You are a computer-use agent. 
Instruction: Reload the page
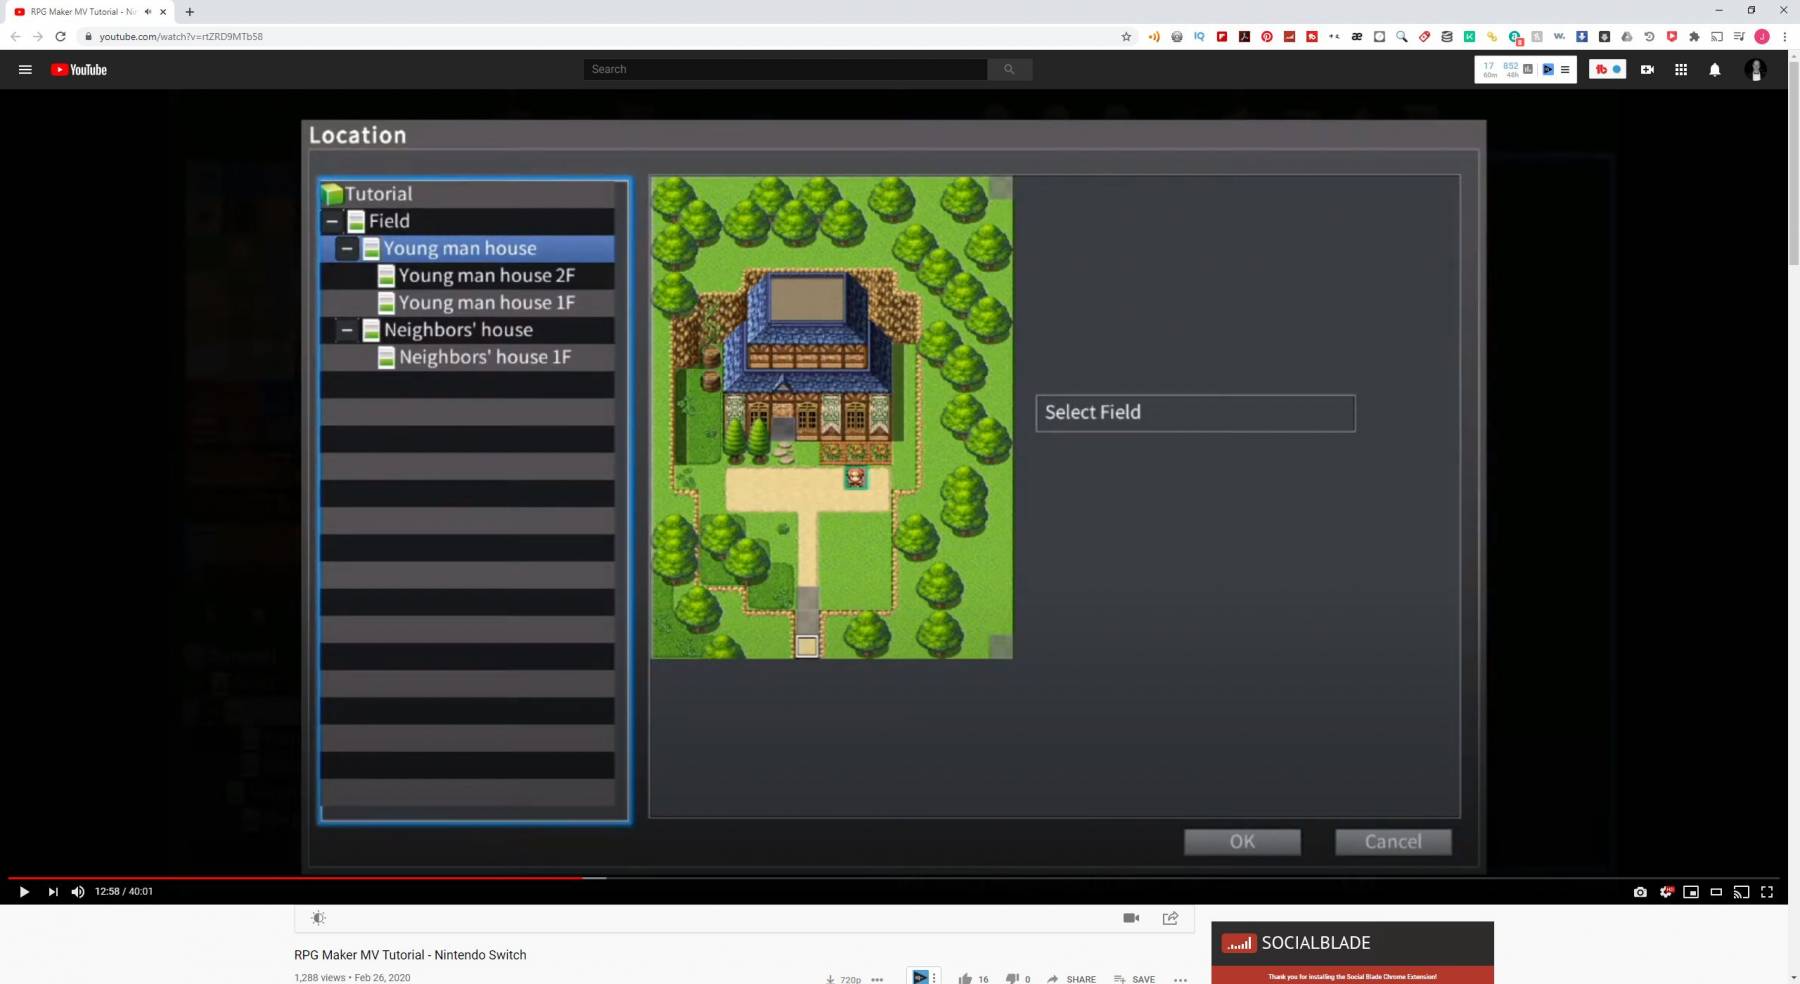coord(60,36)
